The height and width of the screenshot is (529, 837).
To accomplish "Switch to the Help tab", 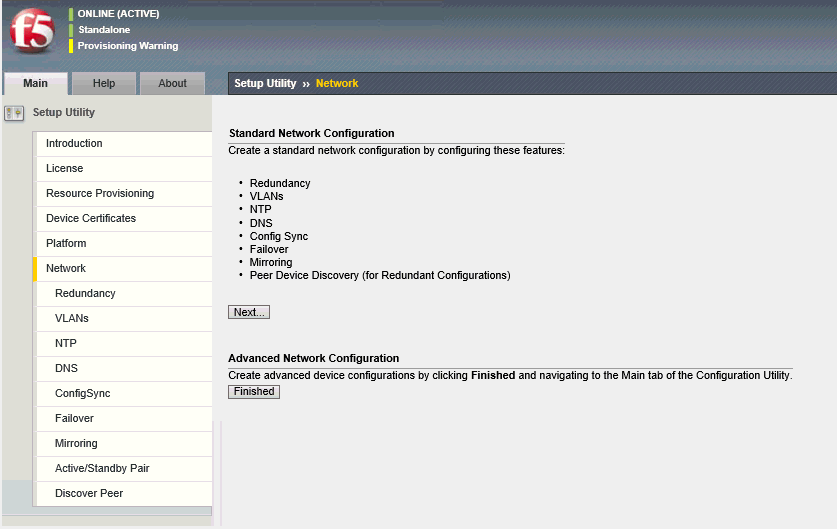I will [104, 84].
